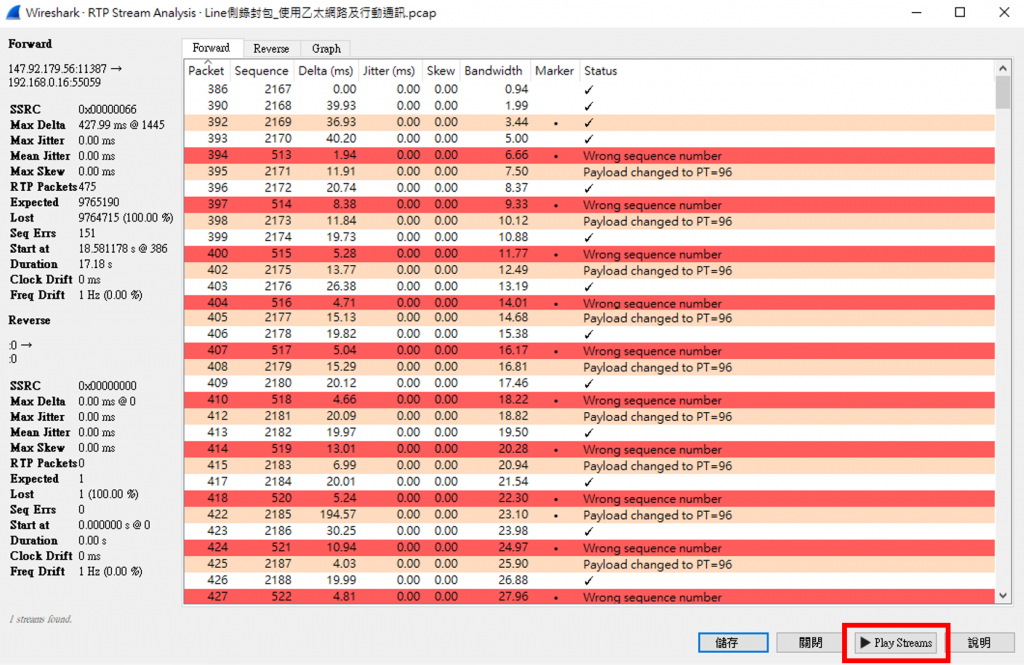Select packet 399 row
1024x665 pixels.
coord(589,237)
